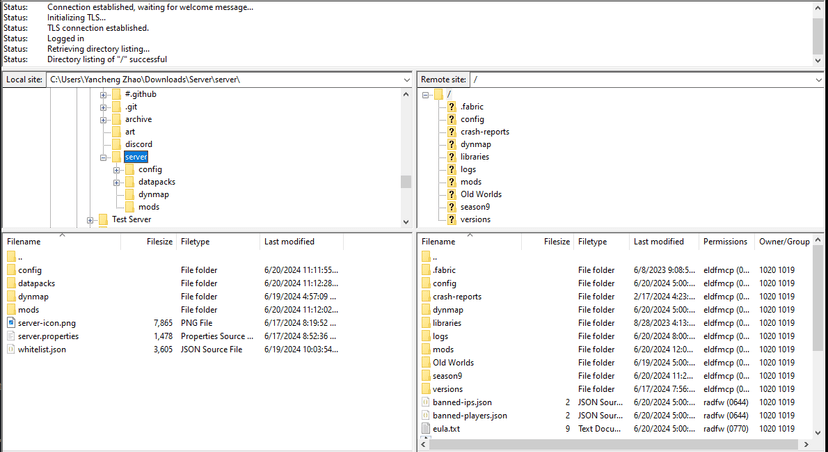This screenshot has width=828, height=452.
Task: Click the Remote site path input field
Action: point(640,79)
